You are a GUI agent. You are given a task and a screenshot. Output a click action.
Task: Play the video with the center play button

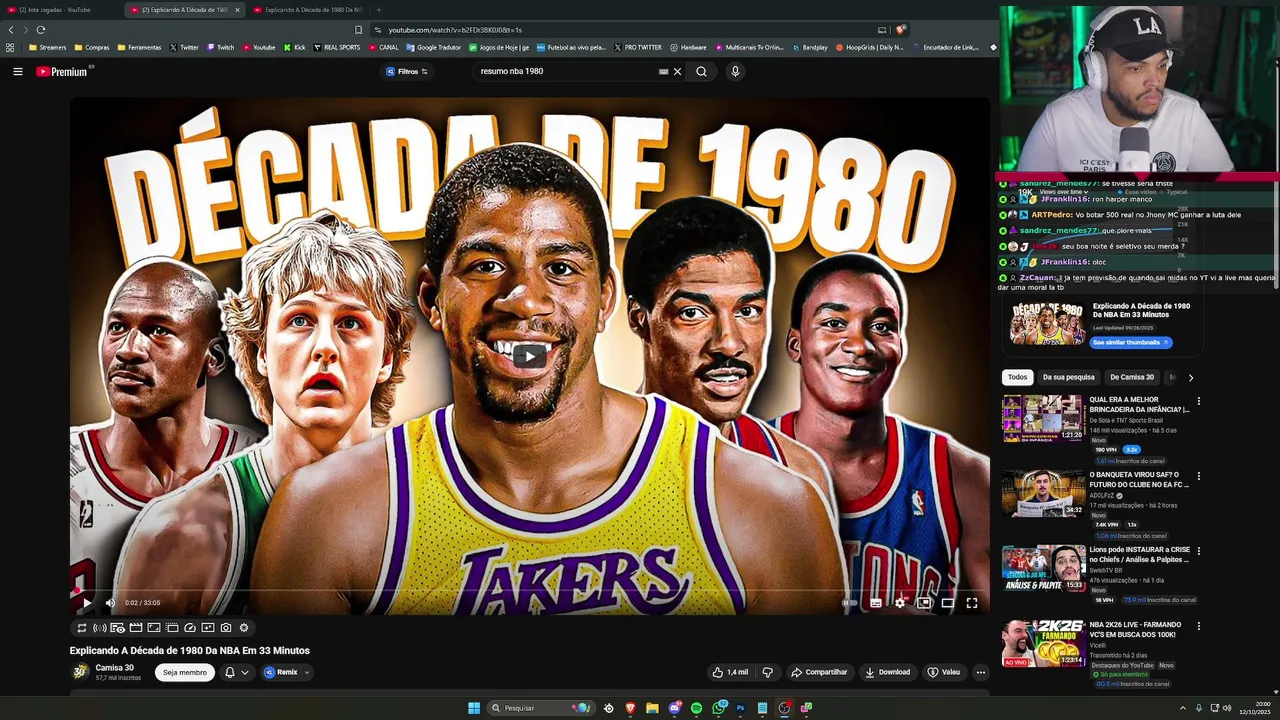529,355
